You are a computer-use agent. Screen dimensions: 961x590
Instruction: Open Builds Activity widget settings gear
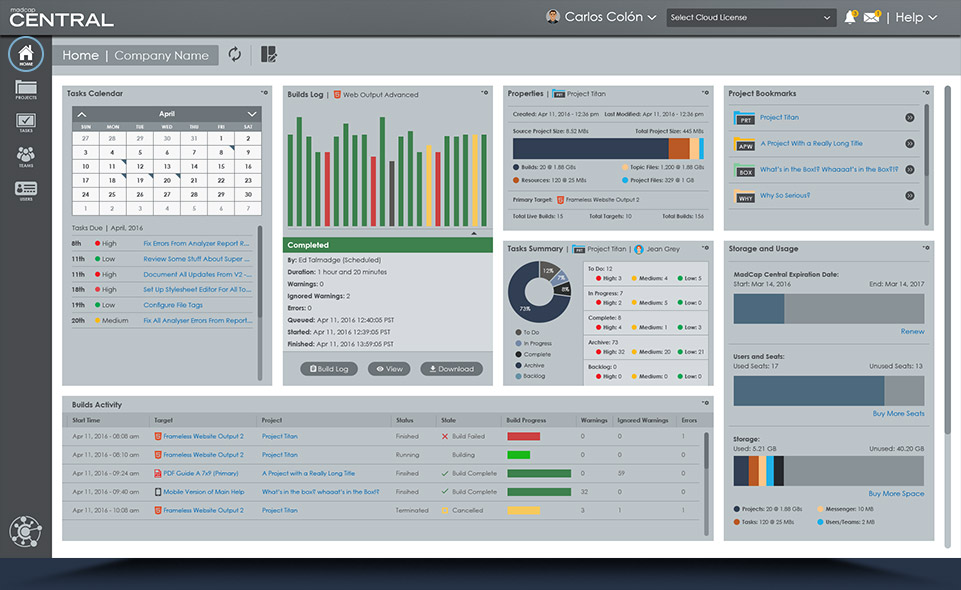pos(705,403)
